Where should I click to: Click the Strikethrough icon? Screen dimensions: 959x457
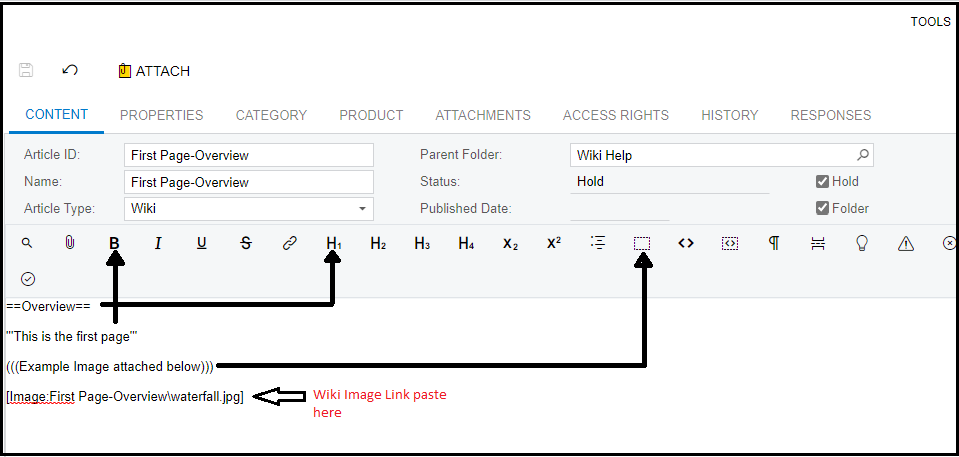[246, 243]
